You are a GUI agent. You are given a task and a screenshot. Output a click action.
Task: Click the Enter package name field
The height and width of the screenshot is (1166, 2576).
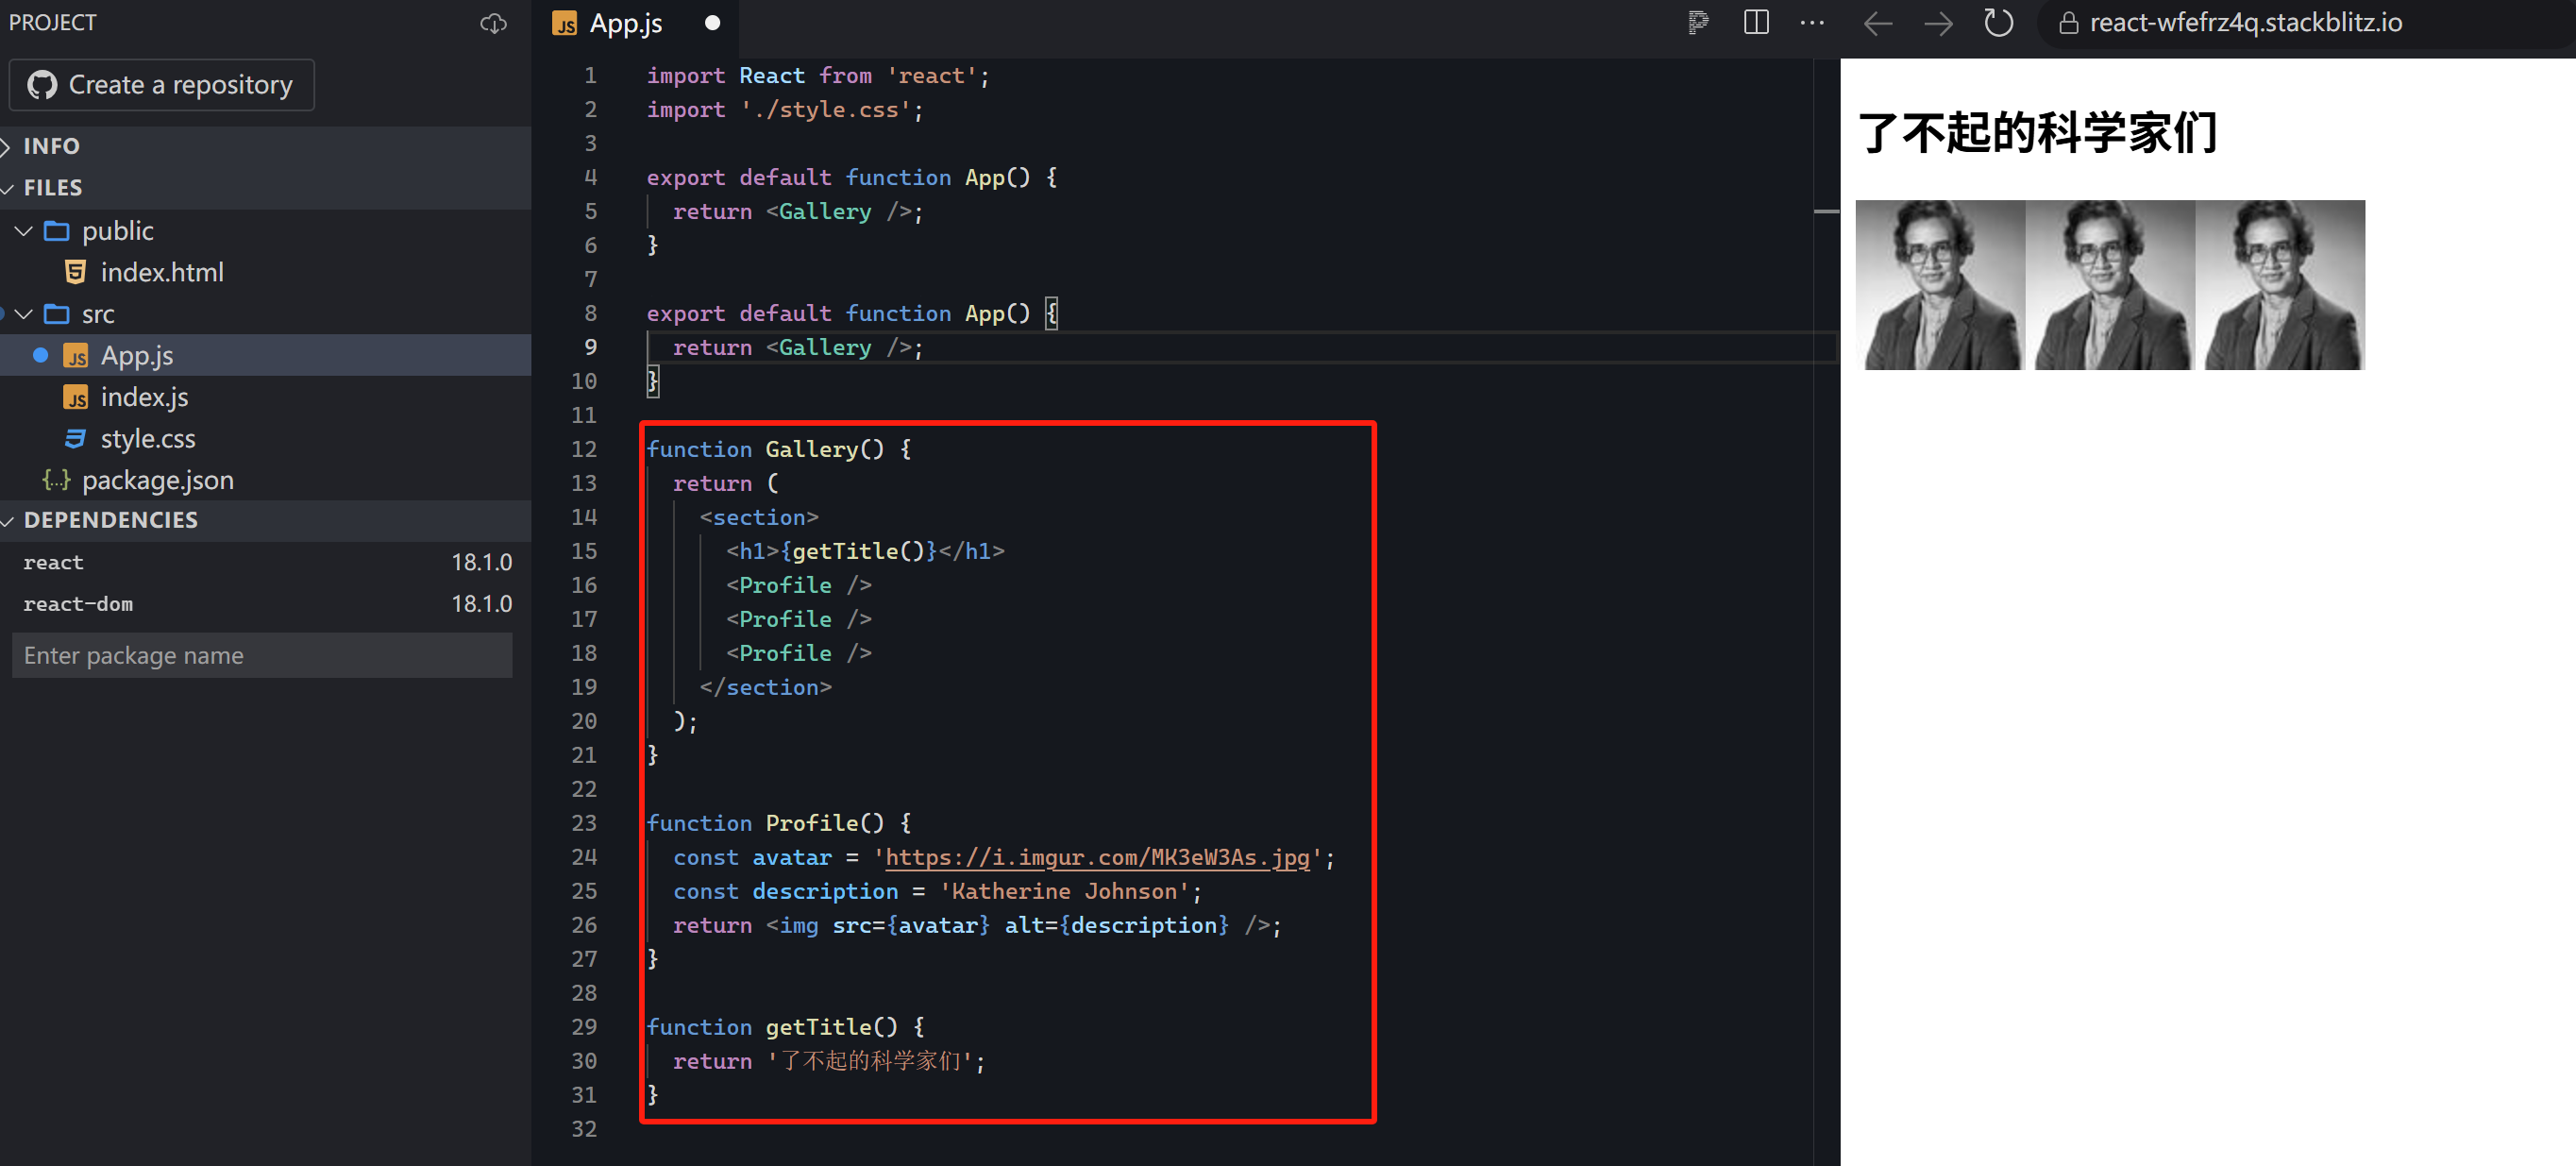coord(262,655)
